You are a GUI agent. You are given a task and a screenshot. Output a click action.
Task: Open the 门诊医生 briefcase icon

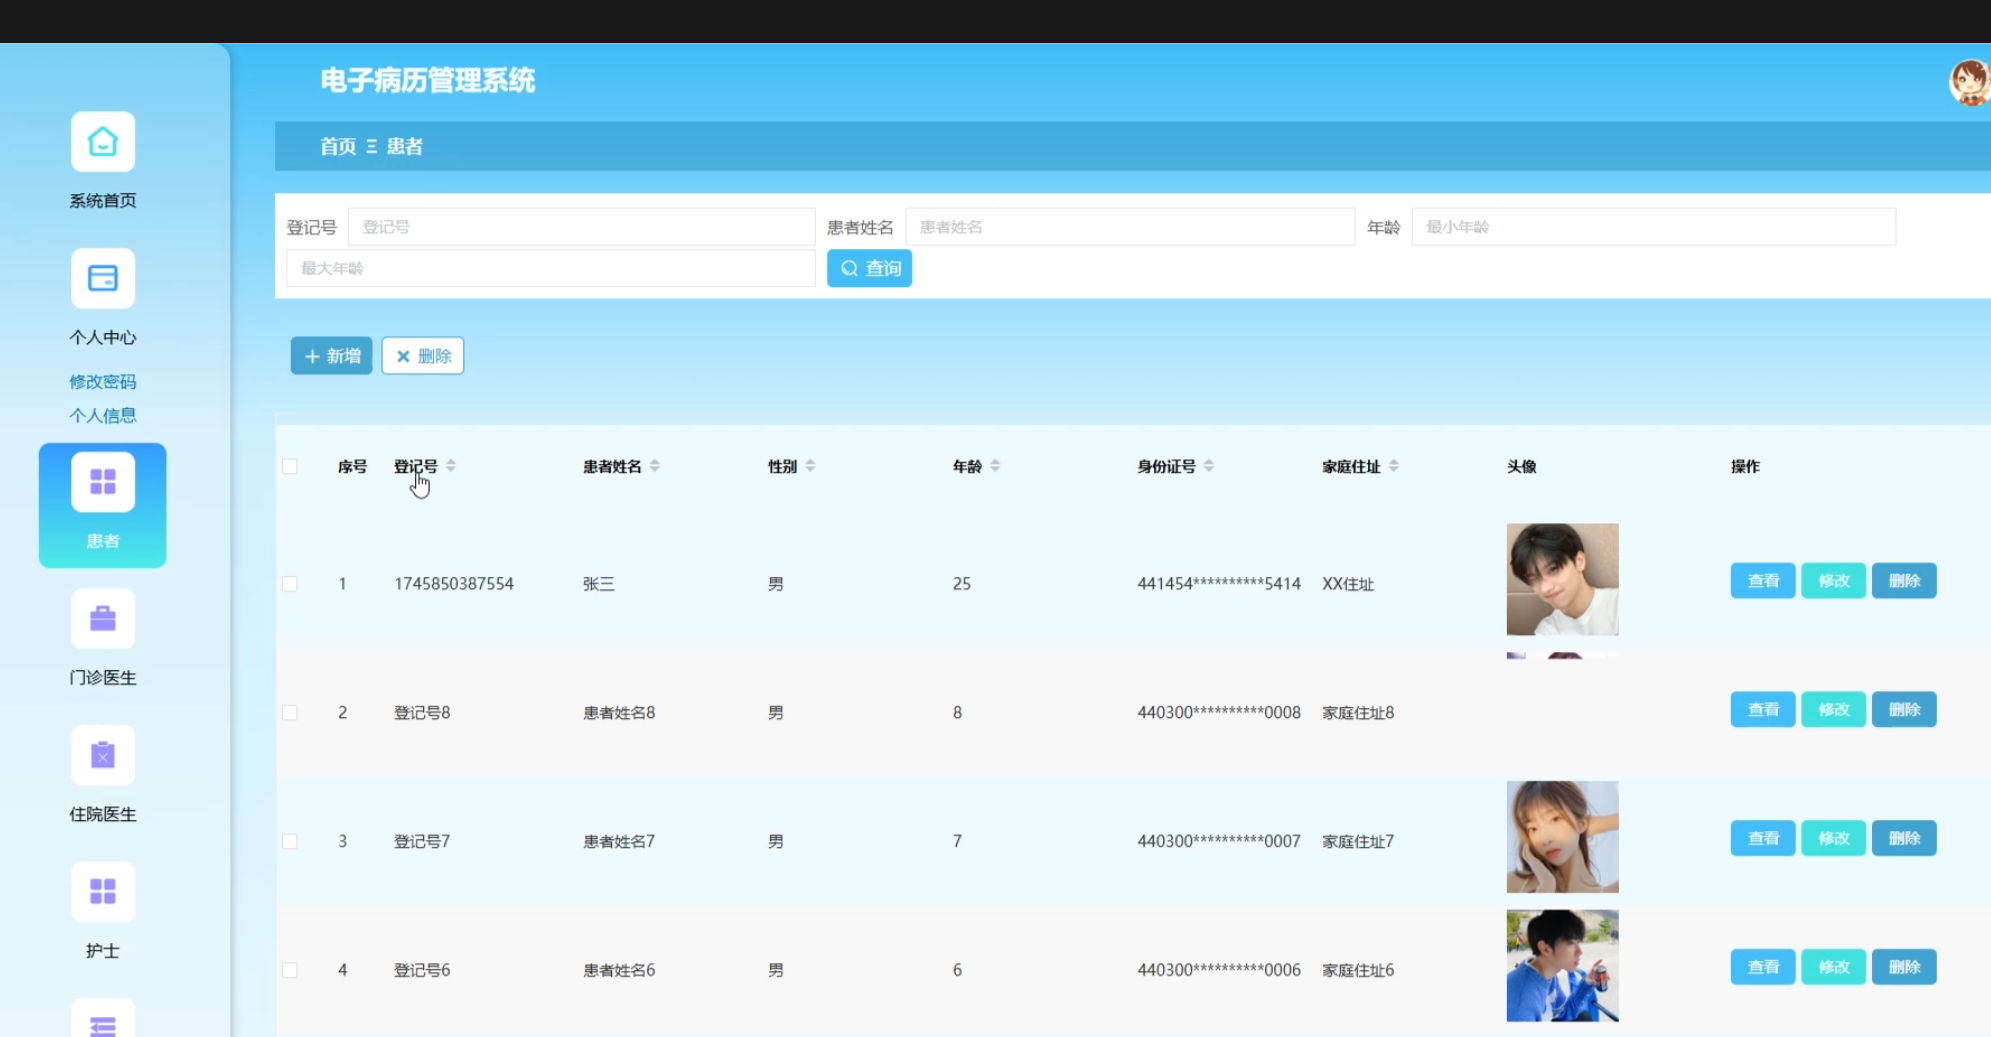pyautogui.click(x=102, y=619)
